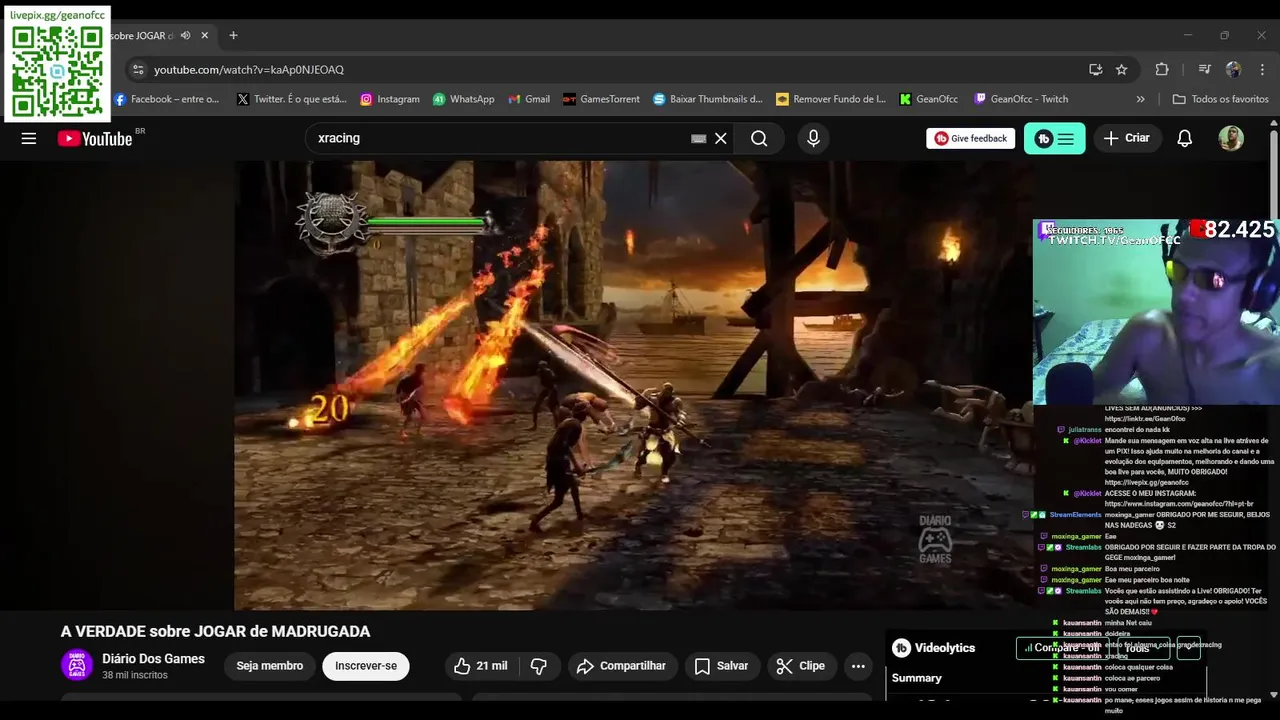Open Todos os favoritos folder
This screenshot has height=720, width=1280.
pos(1221,99)
